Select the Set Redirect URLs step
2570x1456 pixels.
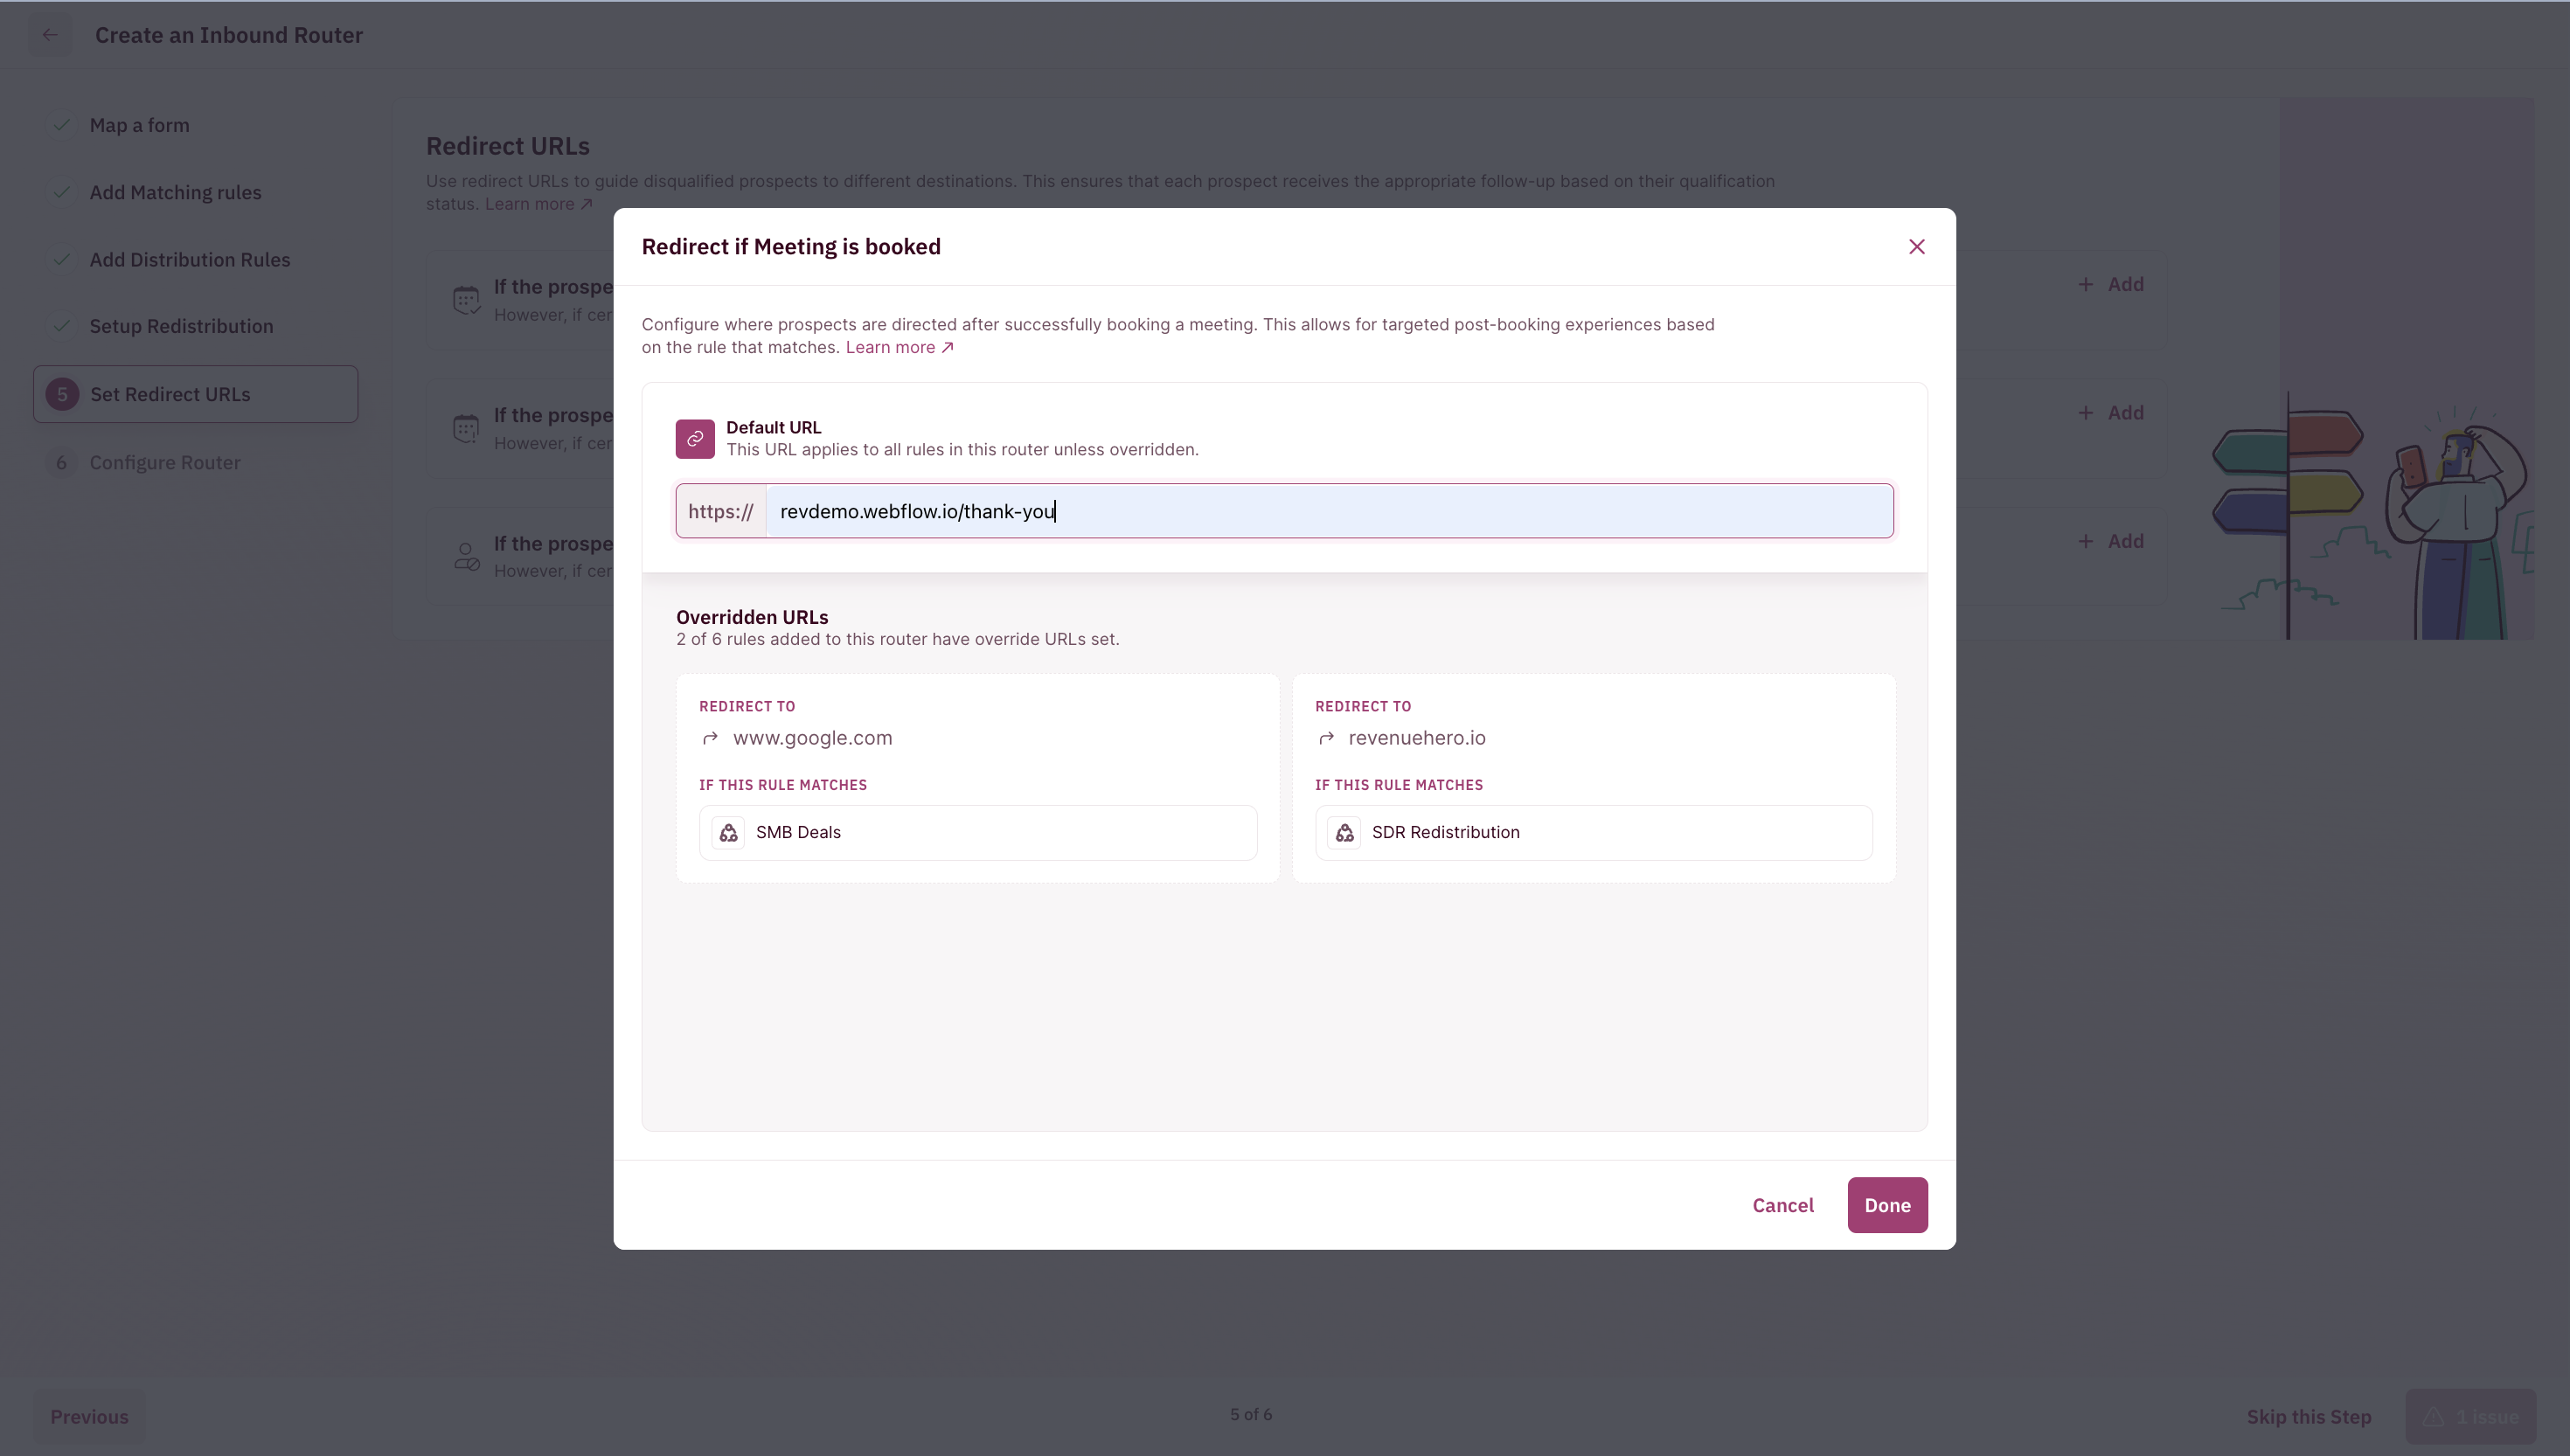tap(196, 394)
